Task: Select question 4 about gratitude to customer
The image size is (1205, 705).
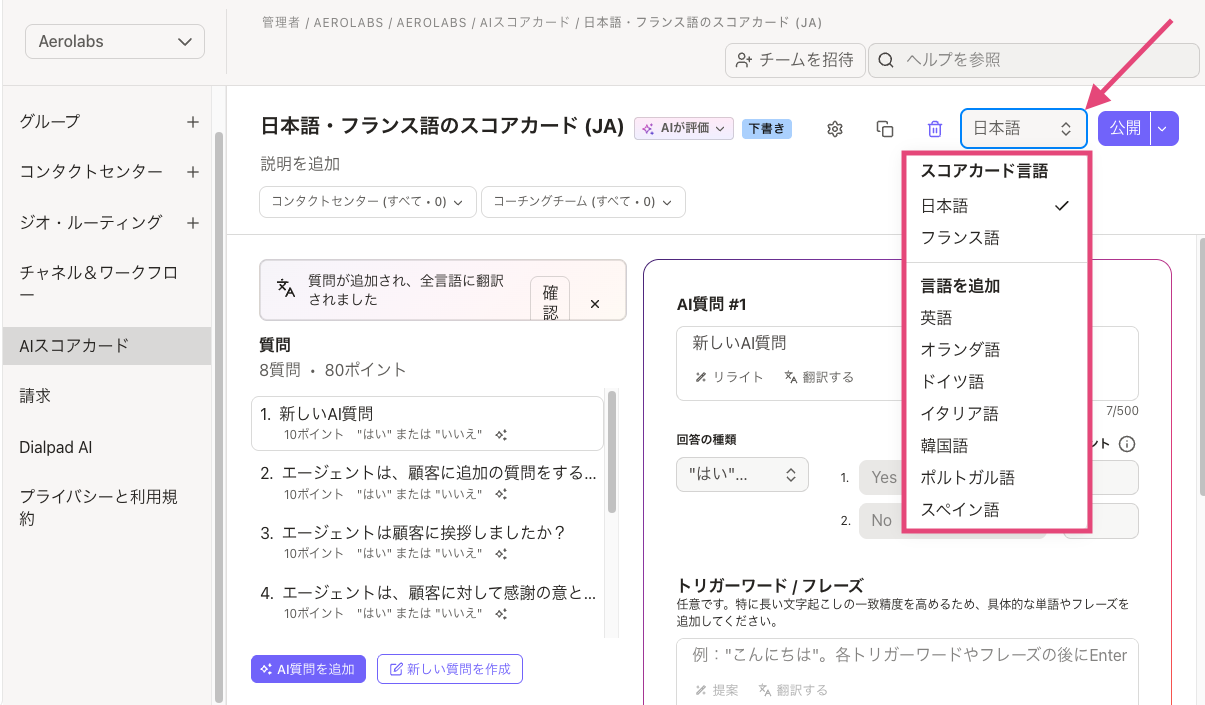Action: click(427, 601)
